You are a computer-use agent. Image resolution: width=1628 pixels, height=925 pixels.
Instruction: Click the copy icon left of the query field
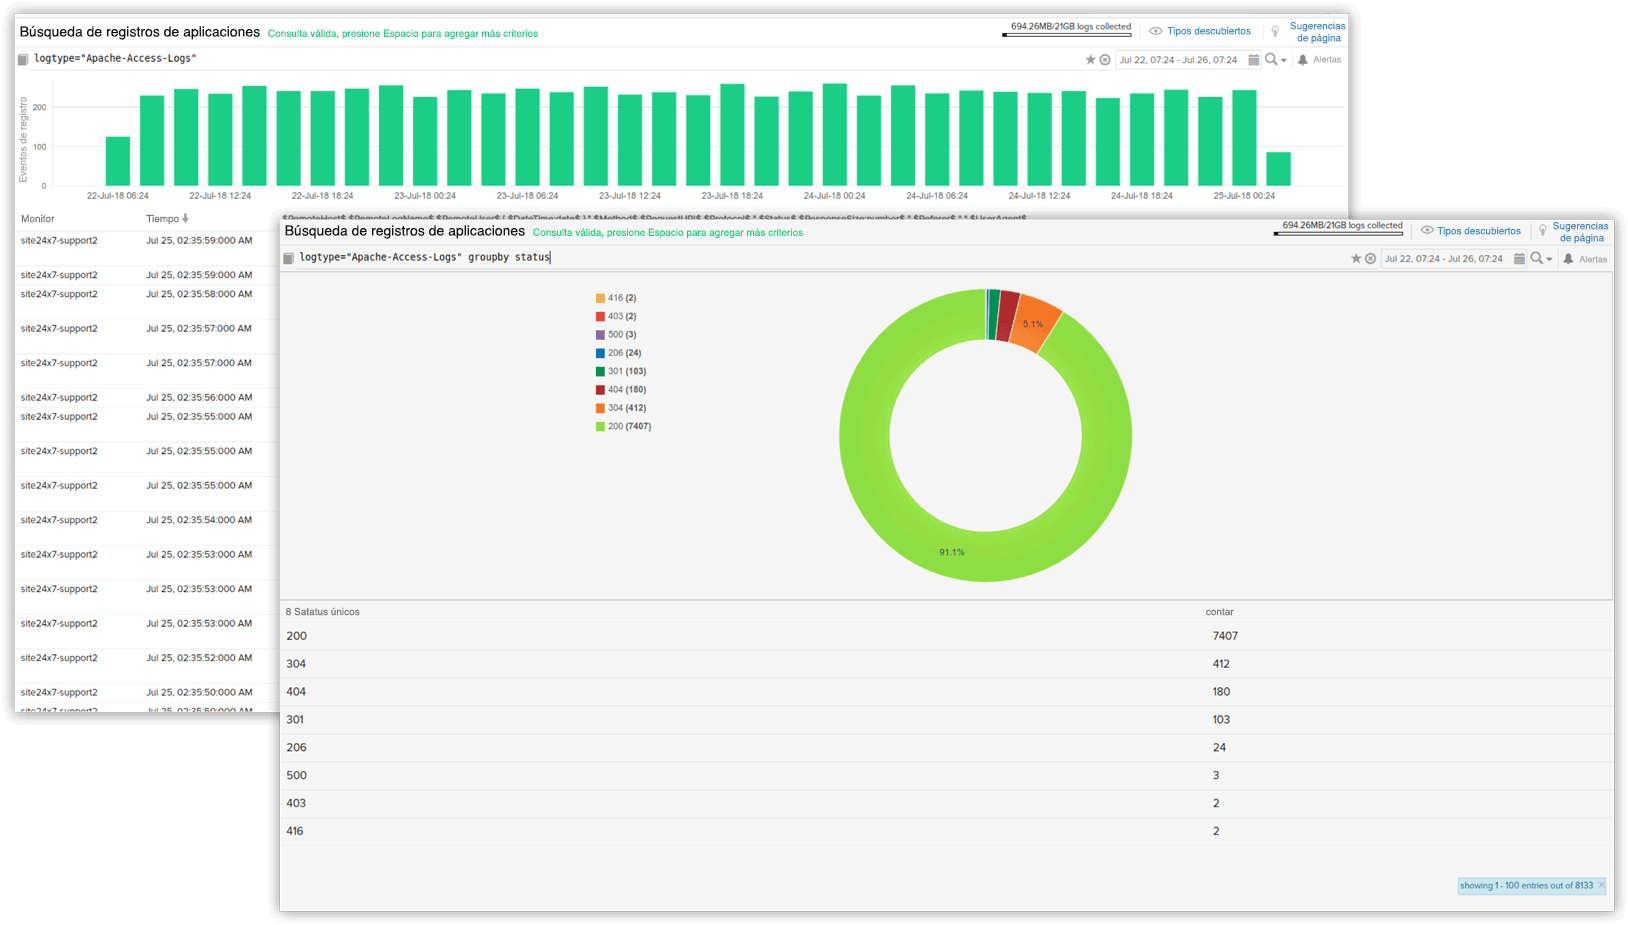pos(290,257)
